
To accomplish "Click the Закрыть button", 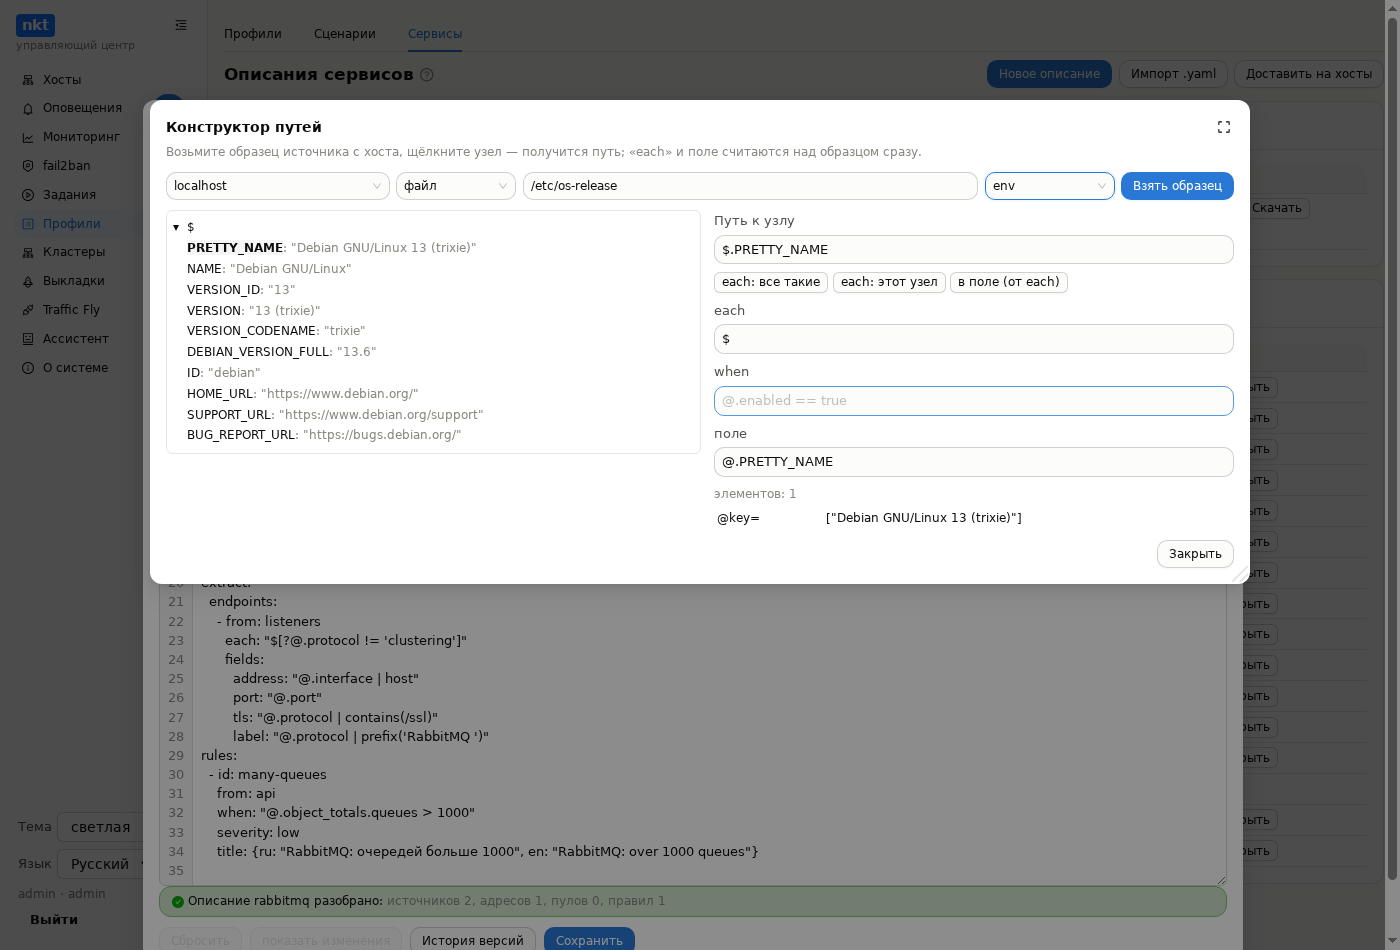I will coord(1195,554).
